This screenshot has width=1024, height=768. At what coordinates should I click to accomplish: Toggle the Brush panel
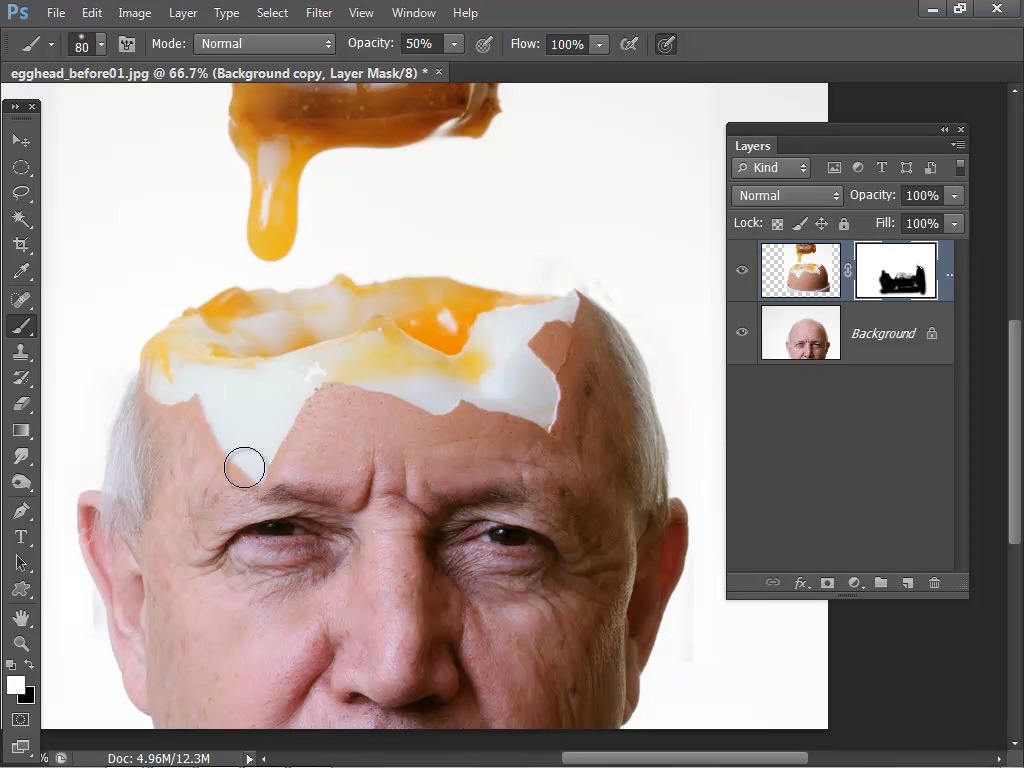coord(127,44)
